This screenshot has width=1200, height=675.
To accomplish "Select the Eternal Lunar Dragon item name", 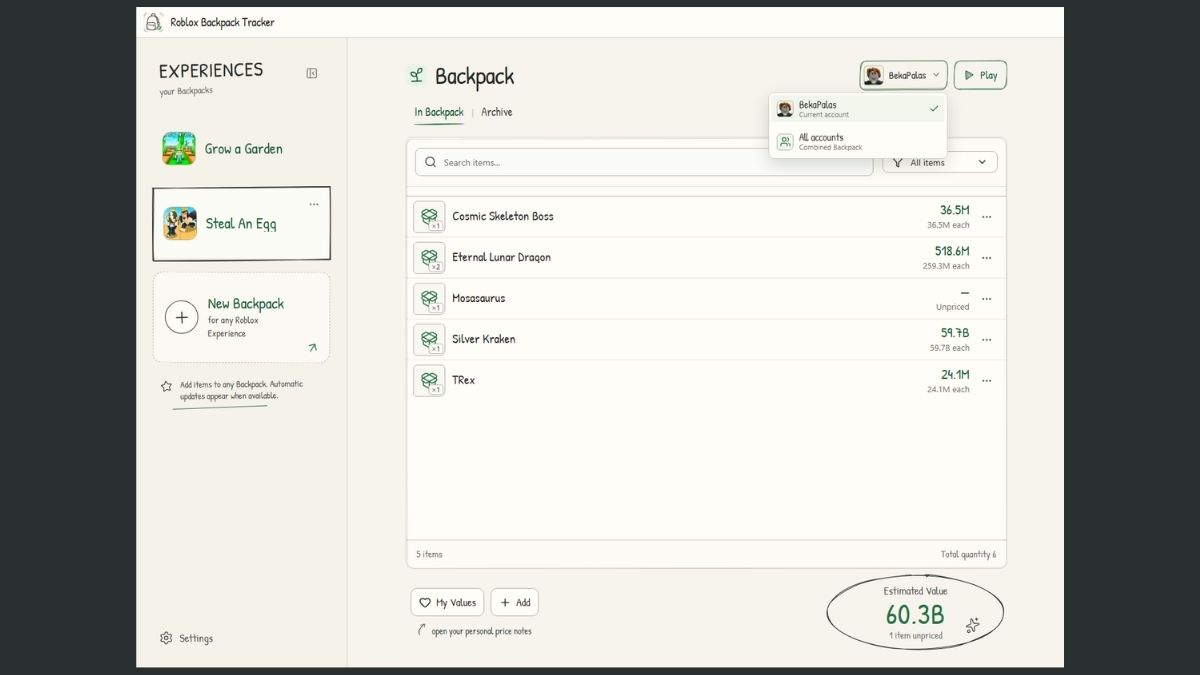I will coord(501,257).
